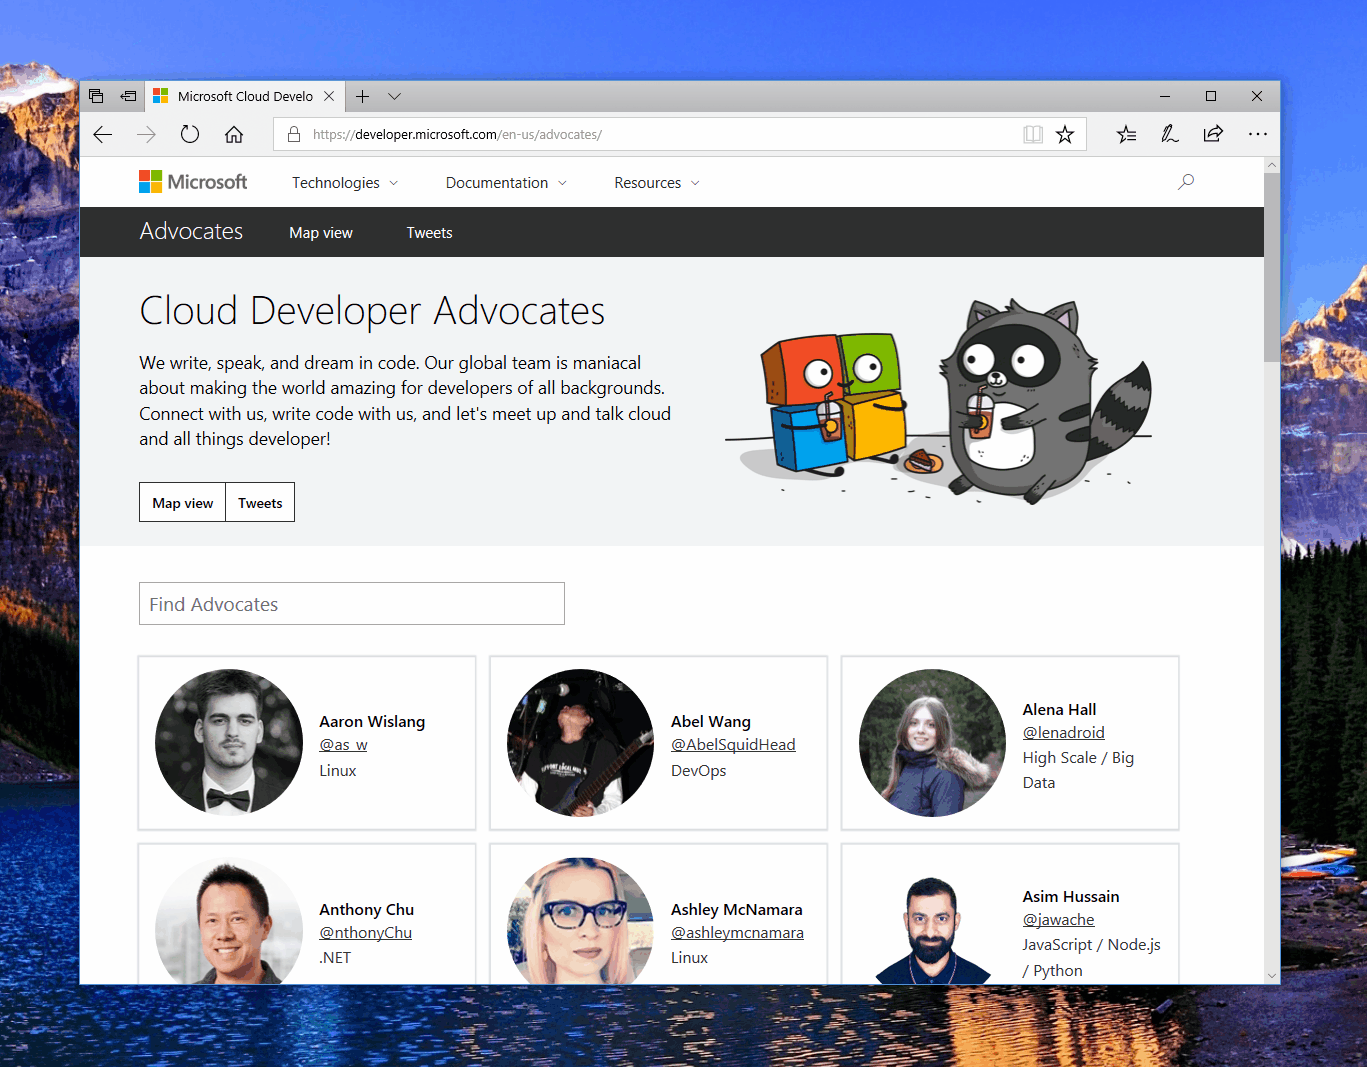Click the Cloud Developer Advocates heading
This screenshot has width=1367, height=1067.
click(372, 311)
